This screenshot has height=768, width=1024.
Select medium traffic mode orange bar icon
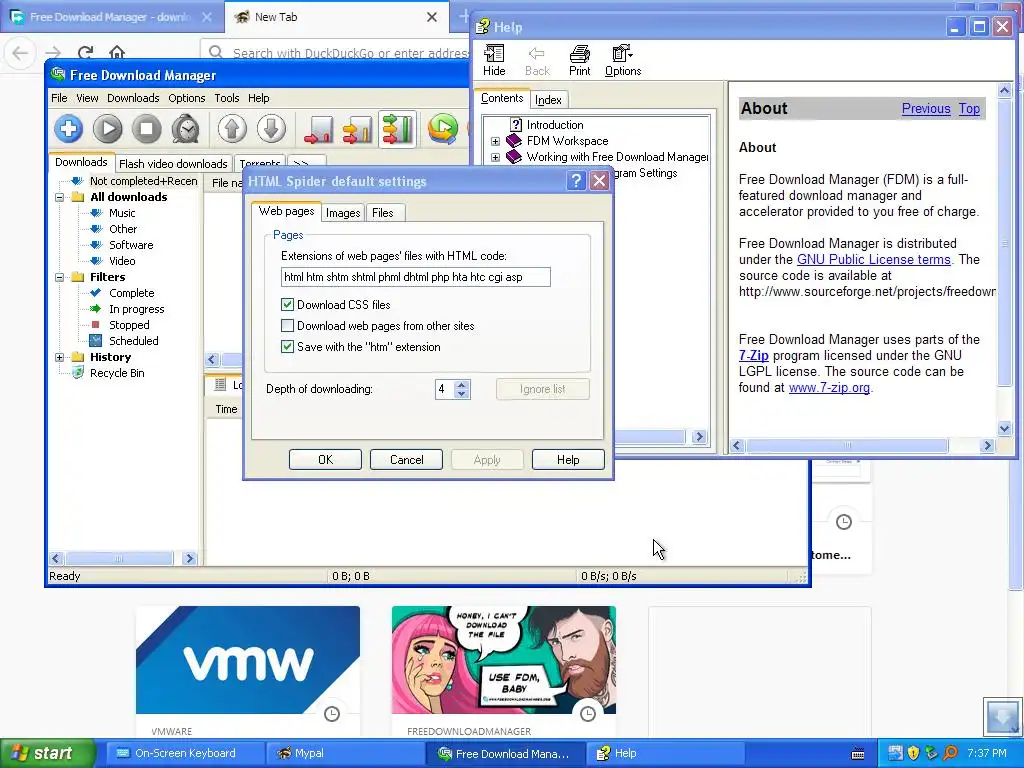pos(357,129)
